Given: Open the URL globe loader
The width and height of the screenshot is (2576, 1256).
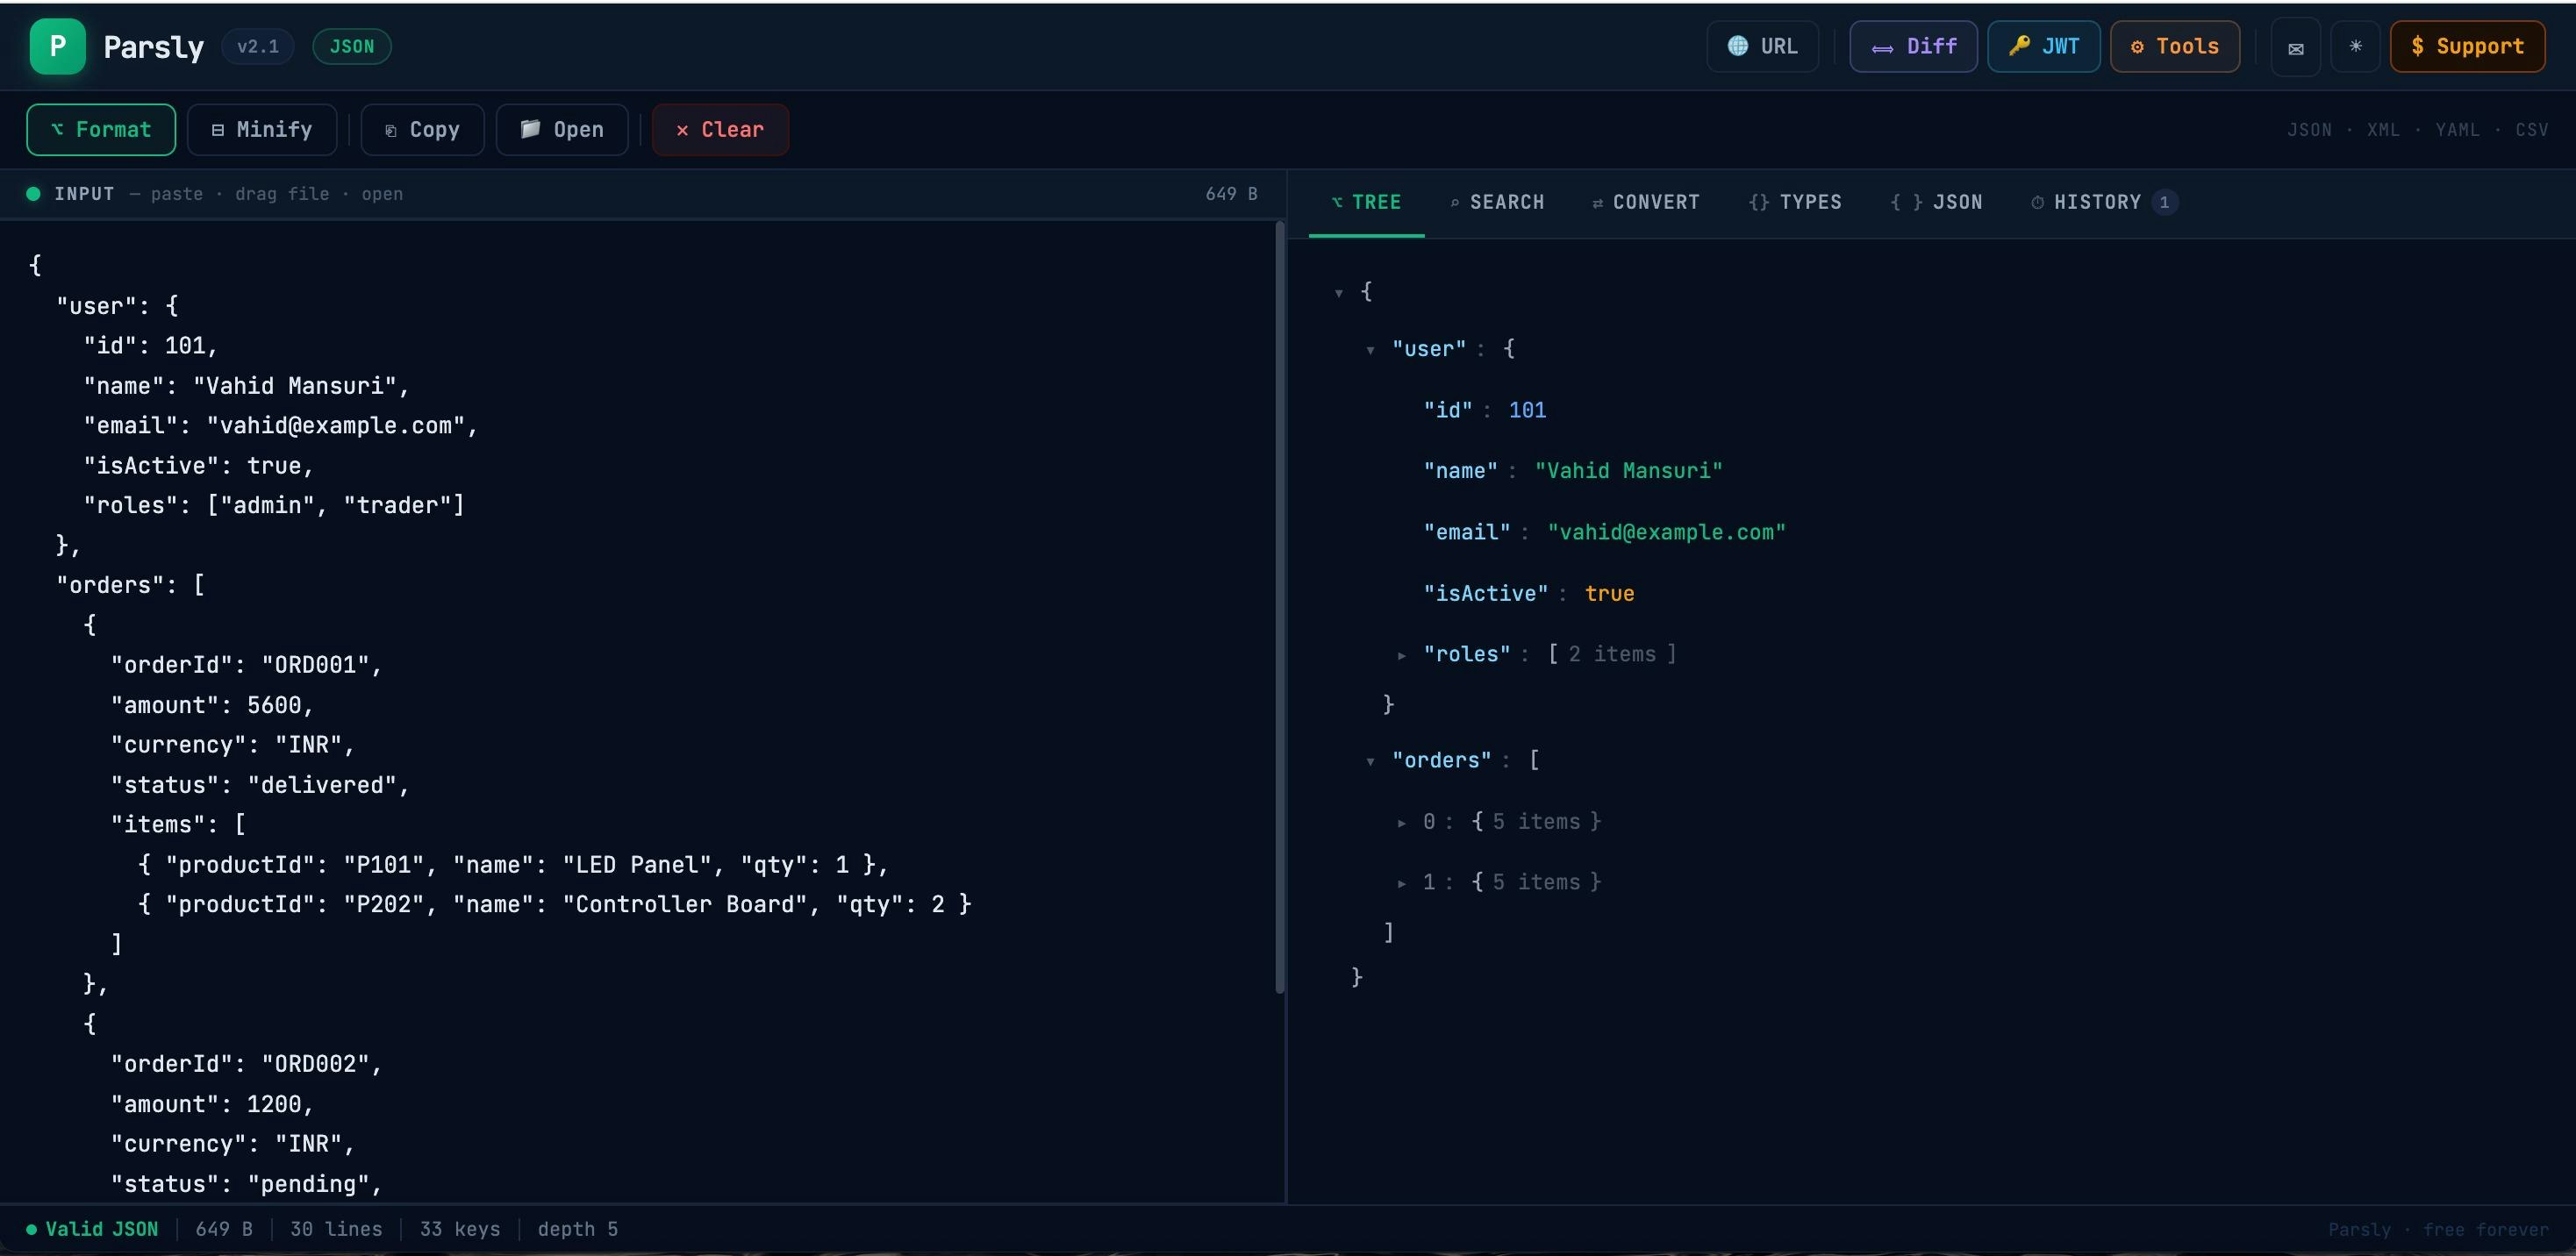Looking at the screenshot, I should (x=1762, y=46).
